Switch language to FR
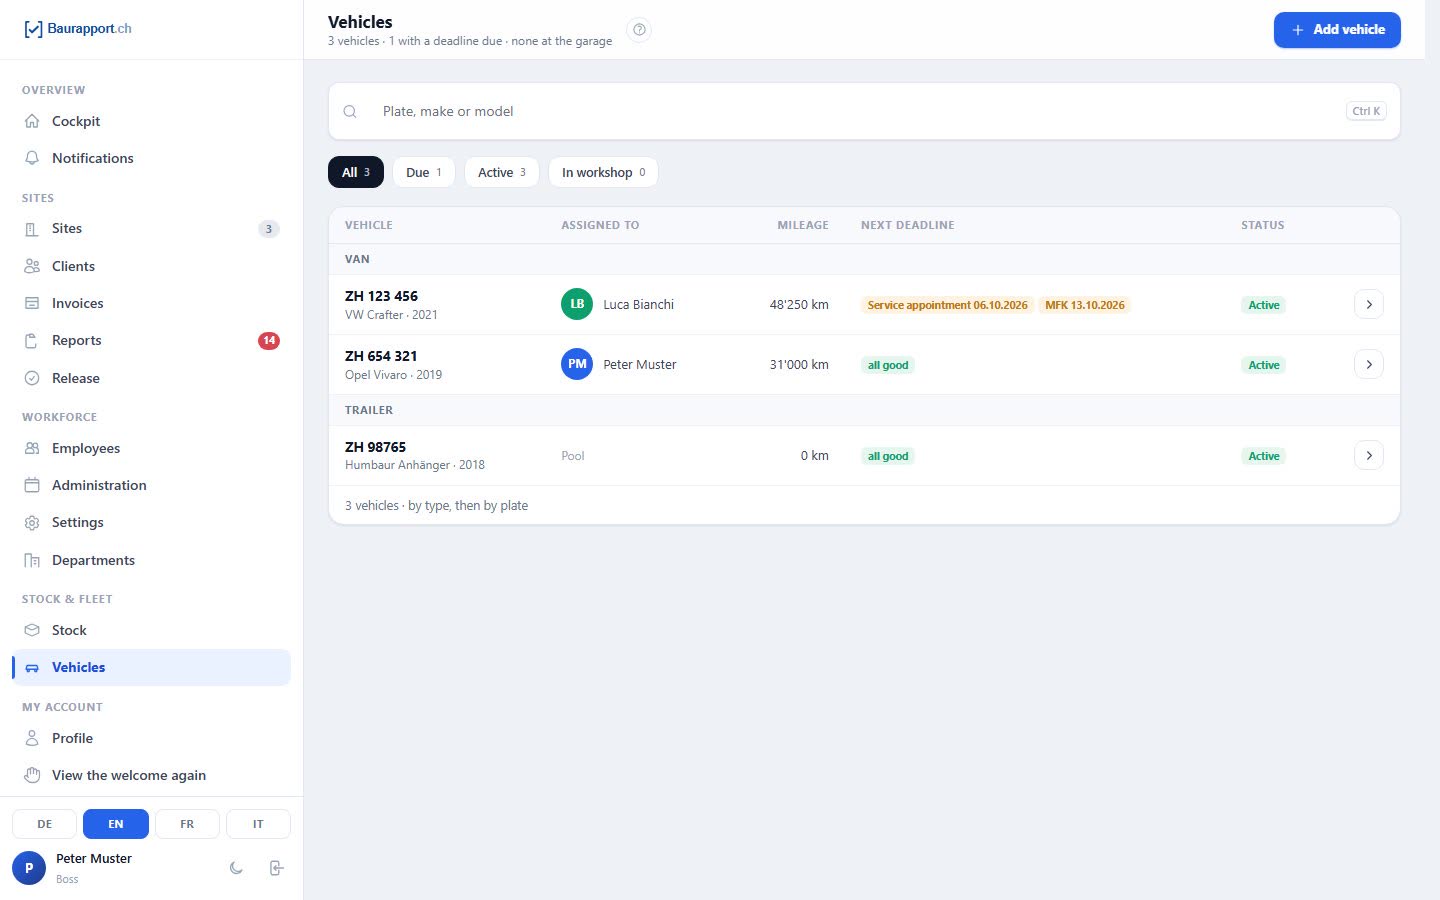Viewport: 1440px width, 900px height. [x=187, y=824]
